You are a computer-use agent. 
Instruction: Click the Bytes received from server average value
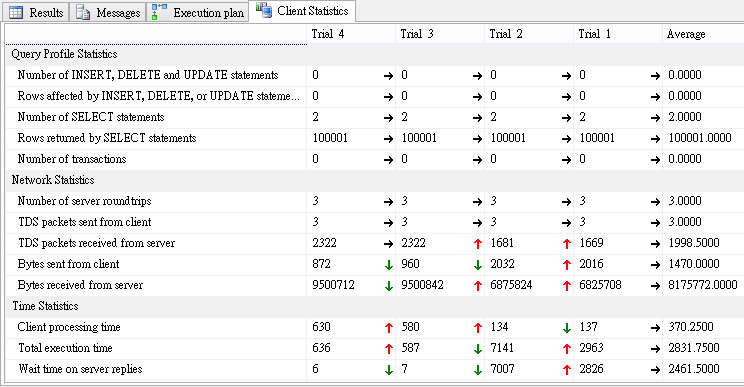[x=703, y=285]
